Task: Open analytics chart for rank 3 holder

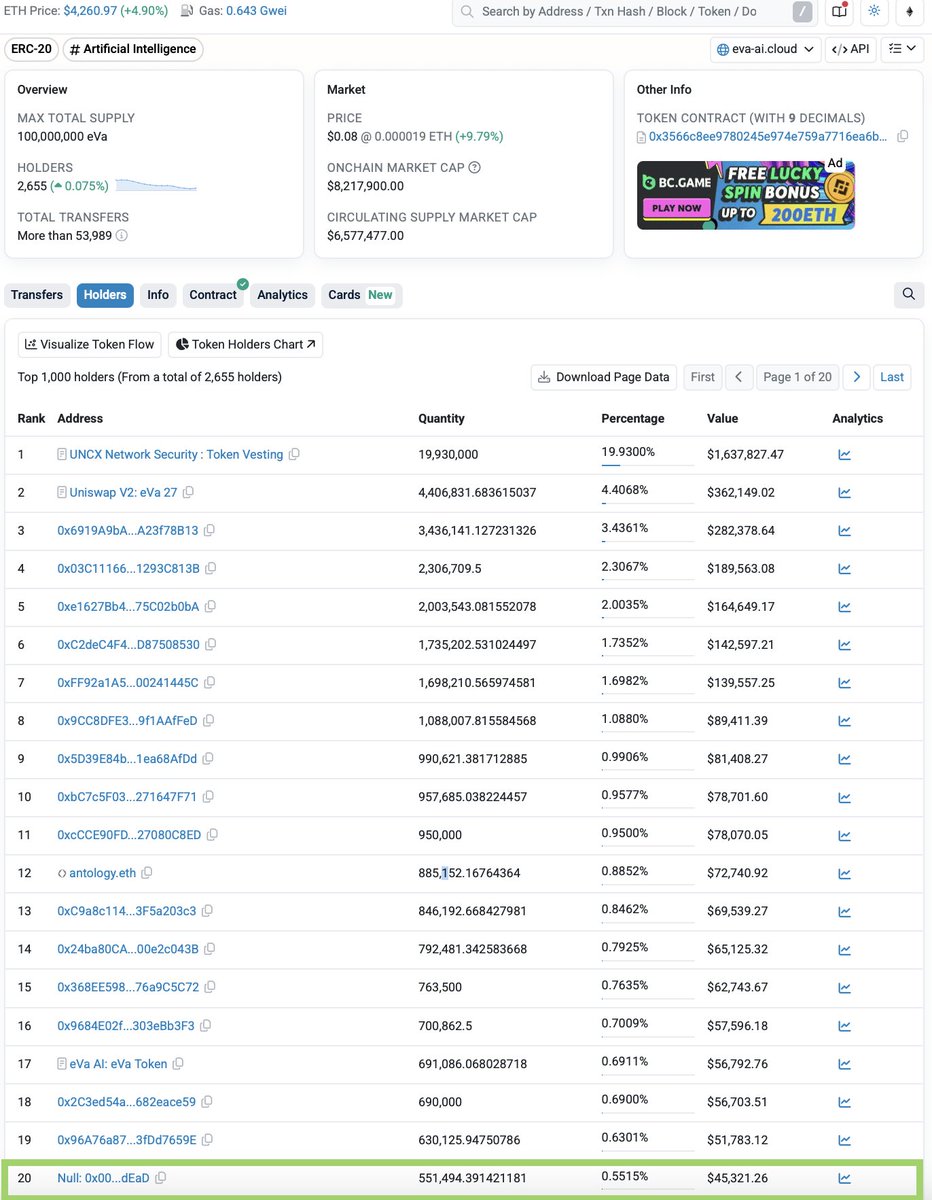Action: click(x=844, y=530)
